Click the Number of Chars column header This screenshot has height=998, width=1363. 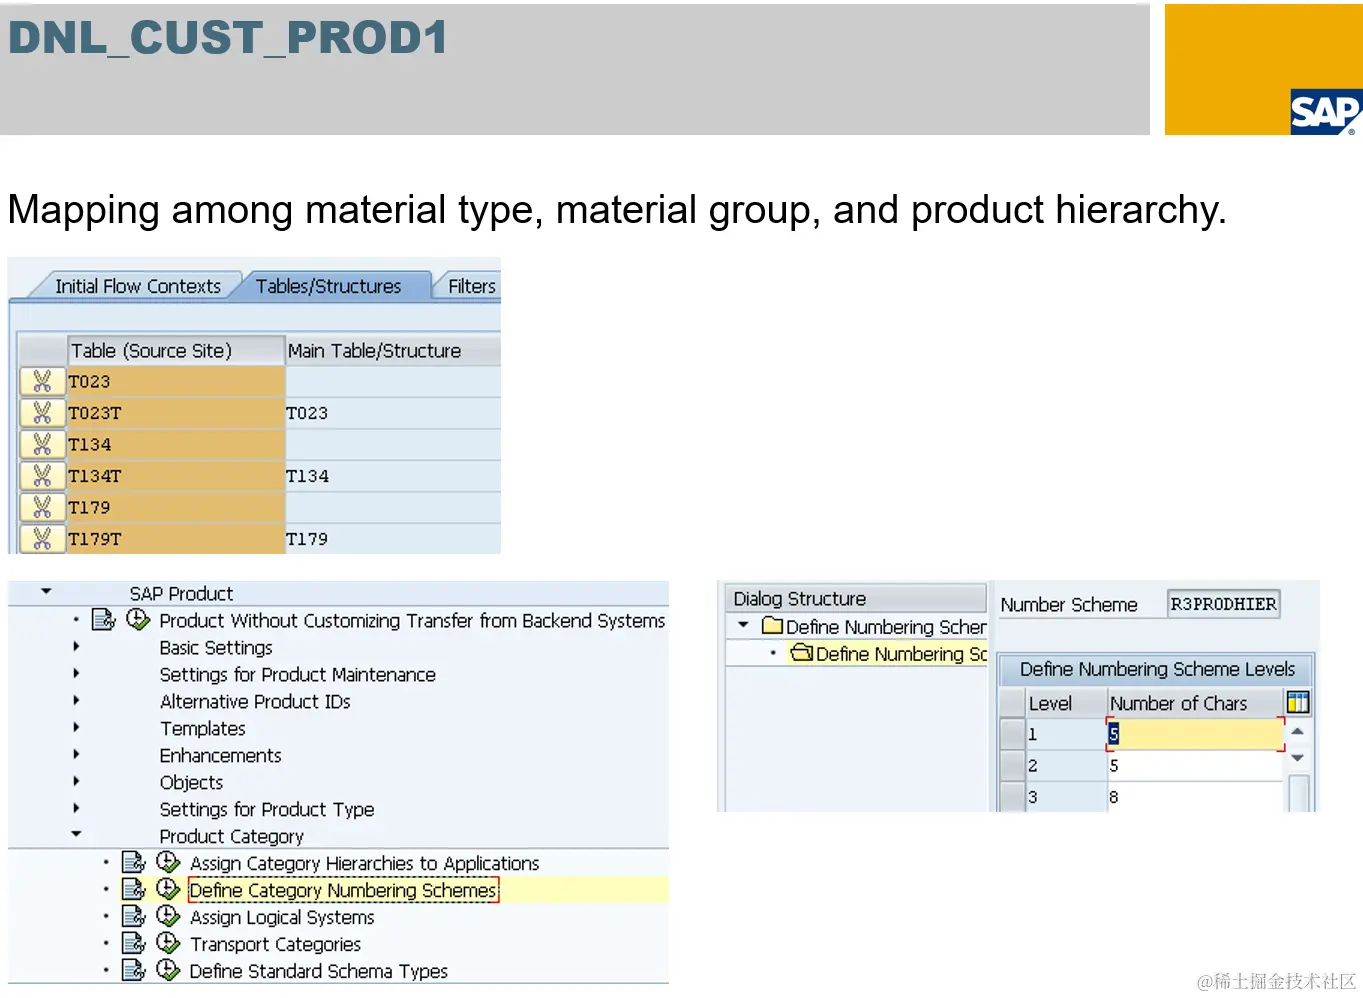point(1195,703)
